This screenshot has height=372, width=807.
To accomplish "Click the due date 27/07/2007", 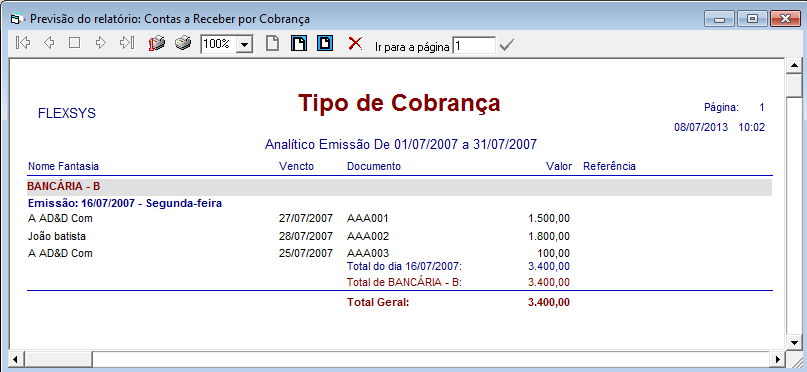I will (x=306, y=218).
